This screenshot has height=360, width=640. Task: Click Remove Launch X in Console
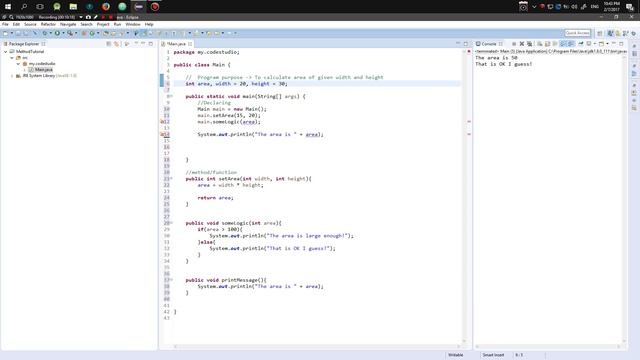(522, 44)
